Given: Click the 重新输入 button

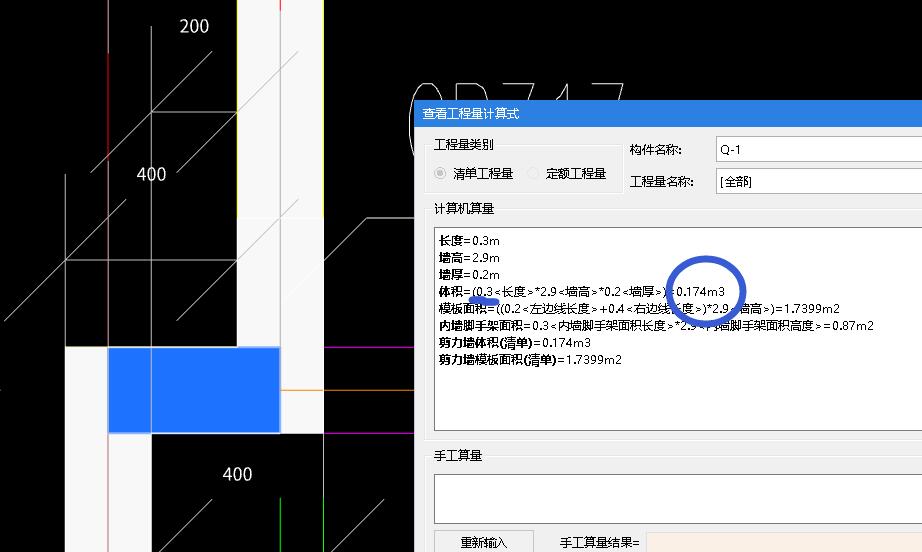Looking at the screenshot, I should click(484, 542).
